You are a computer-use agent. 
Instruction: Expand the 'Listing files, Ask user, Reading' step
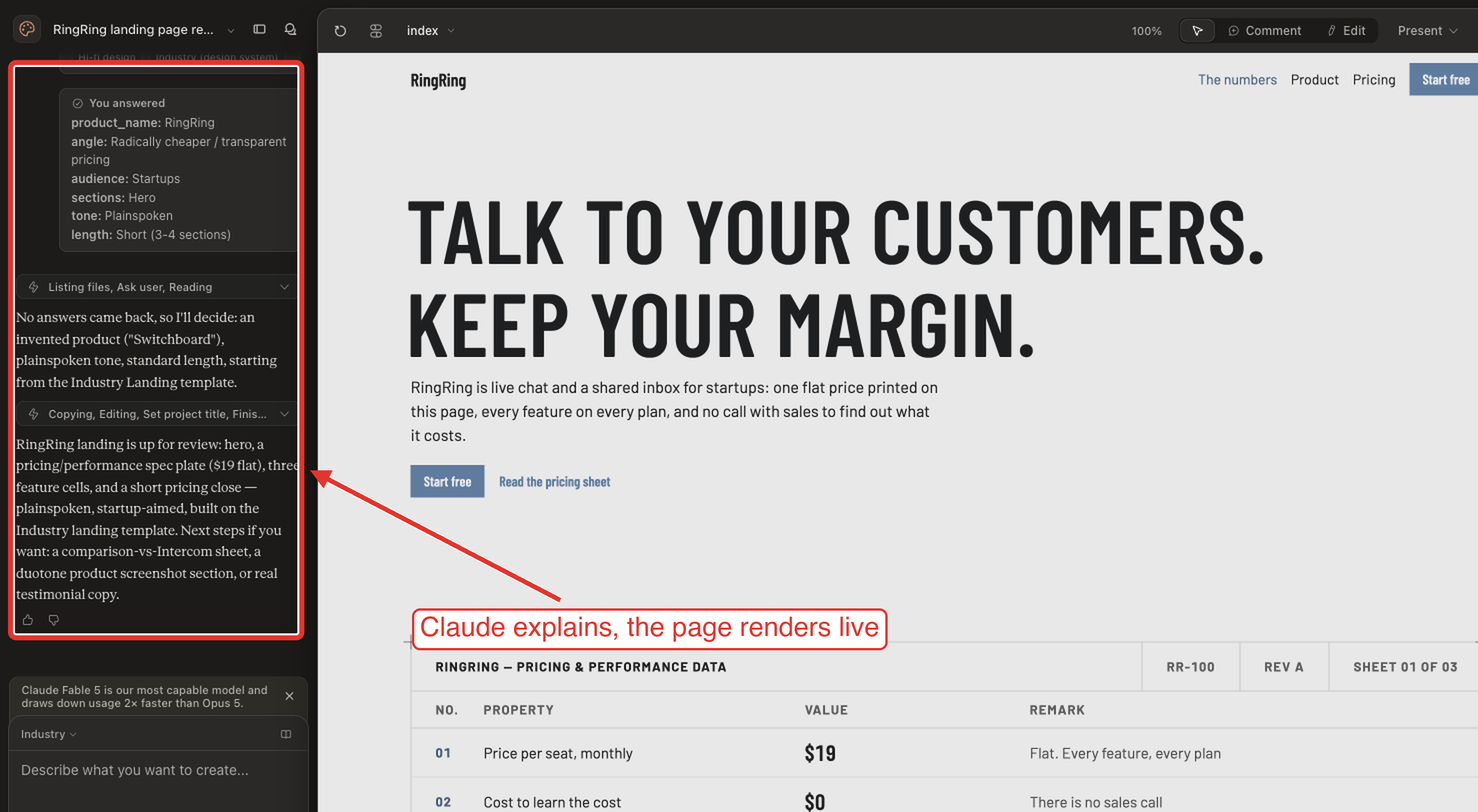tap(158, 287)
